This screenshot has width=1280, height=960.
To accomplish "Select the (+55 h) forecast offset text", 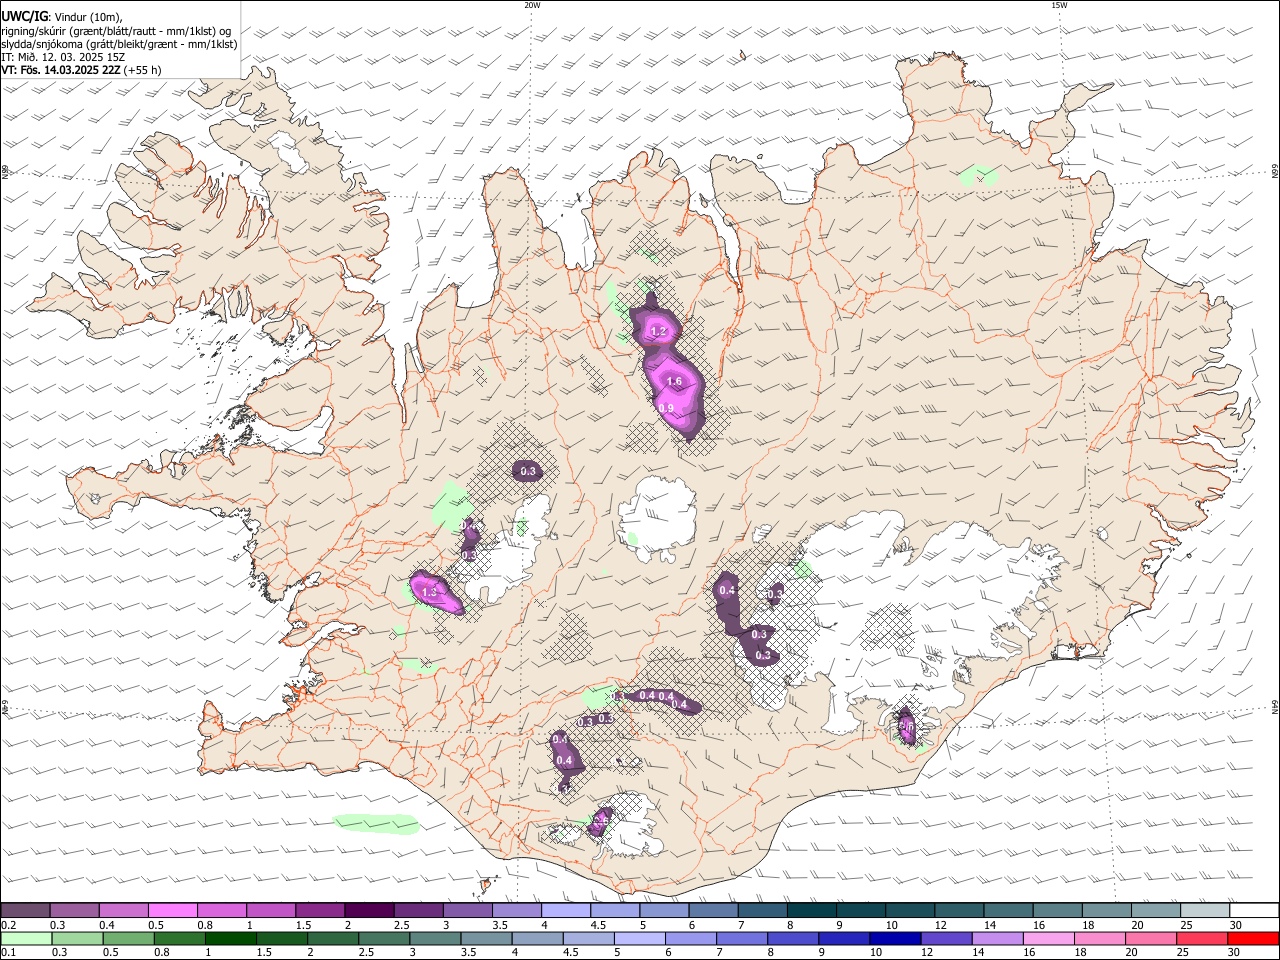I will click(143, 70).
